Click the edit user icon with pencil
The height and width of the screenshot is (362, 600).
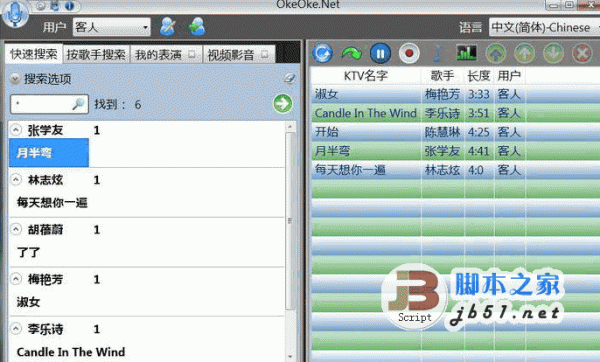tap(168, 27)
